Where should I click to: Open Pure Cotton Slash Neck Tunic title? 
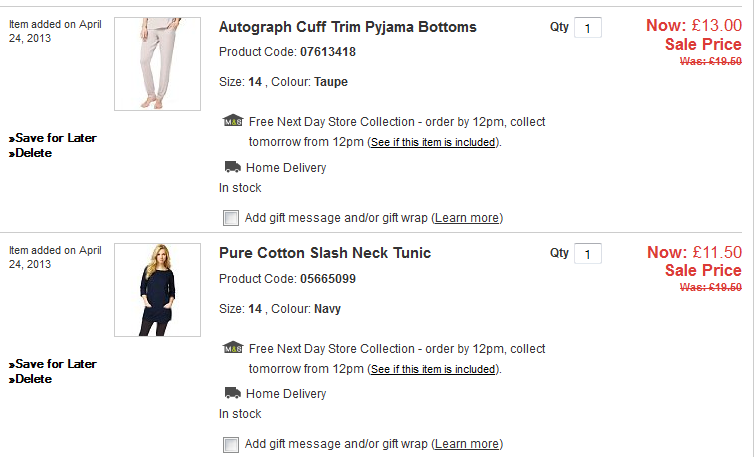pyautogui.click(x=325, y=253)
